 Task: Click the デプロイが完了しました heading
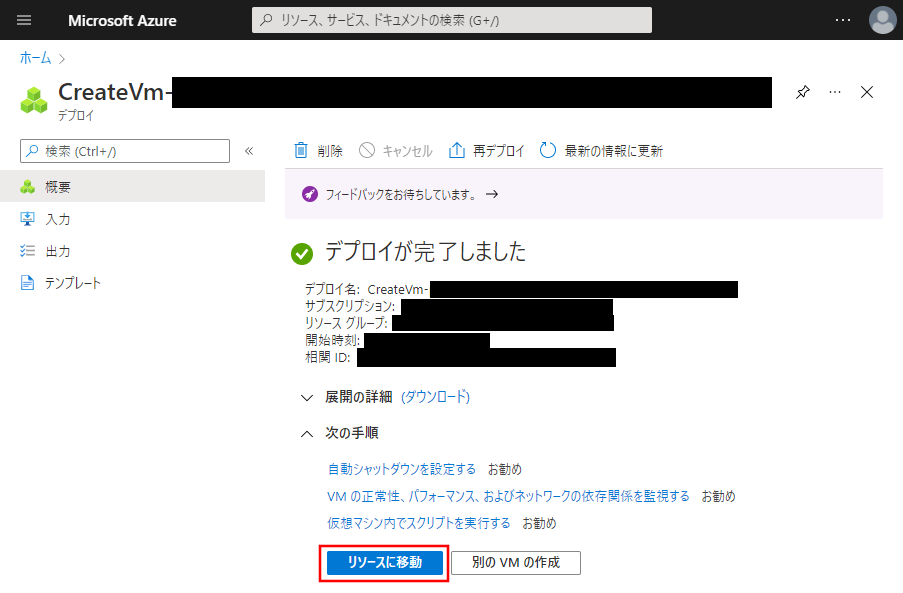click(425, 252)
